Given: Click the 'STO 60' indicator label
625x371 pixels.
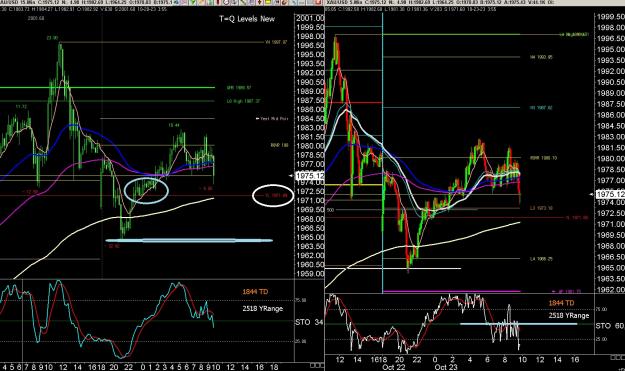Looking at the screenshot, I should click(x=610, y=326).
